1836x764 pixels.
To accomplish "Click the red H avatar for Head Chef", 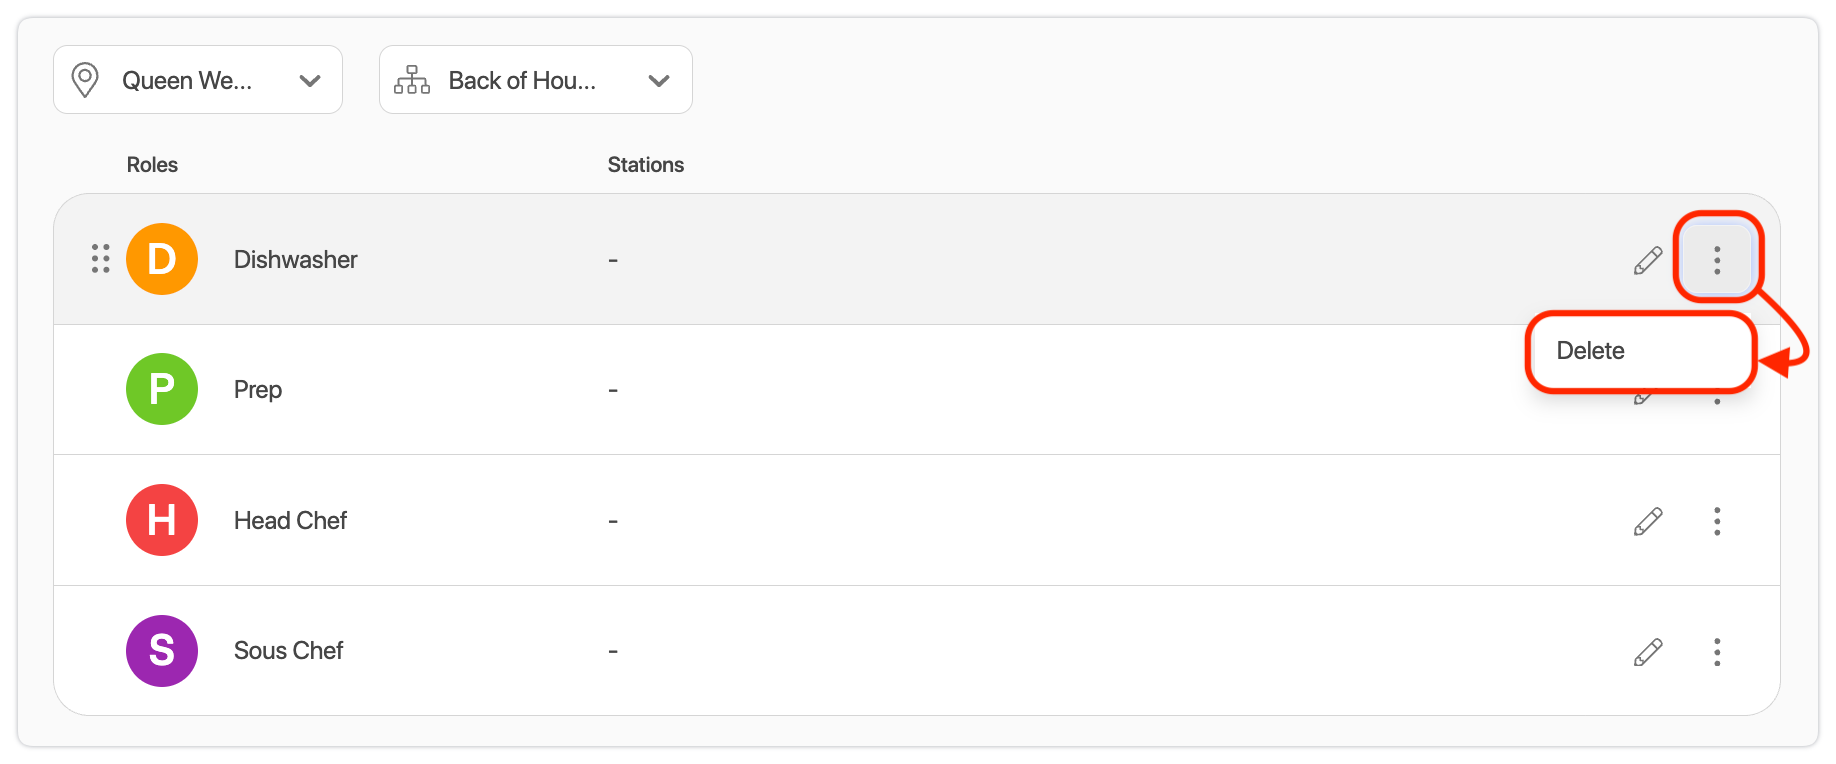I will point(162,520).
